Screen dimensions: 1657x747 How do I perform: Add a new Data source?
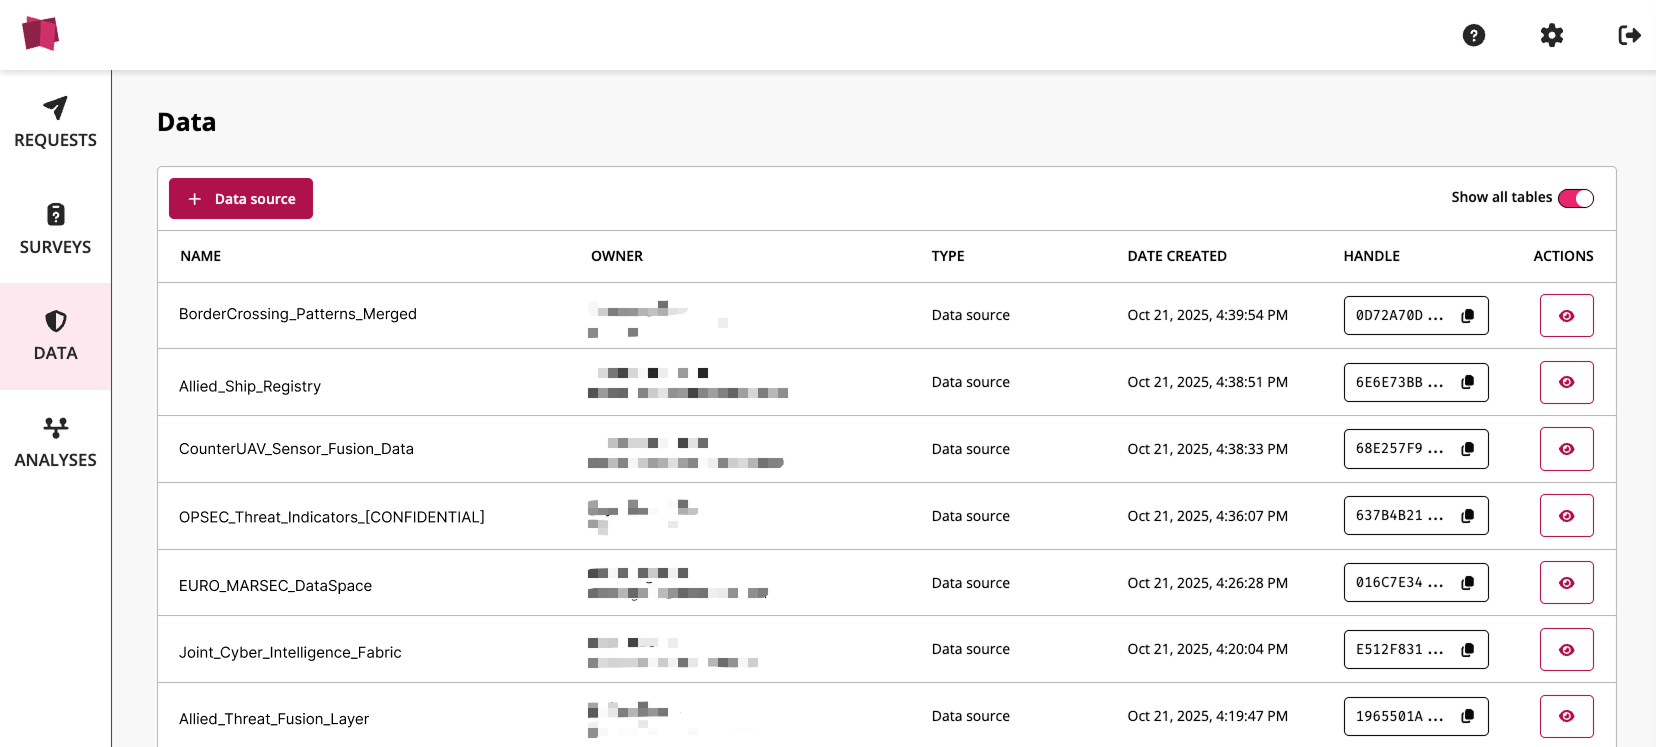pyautogui.click(x=241, y=199)
